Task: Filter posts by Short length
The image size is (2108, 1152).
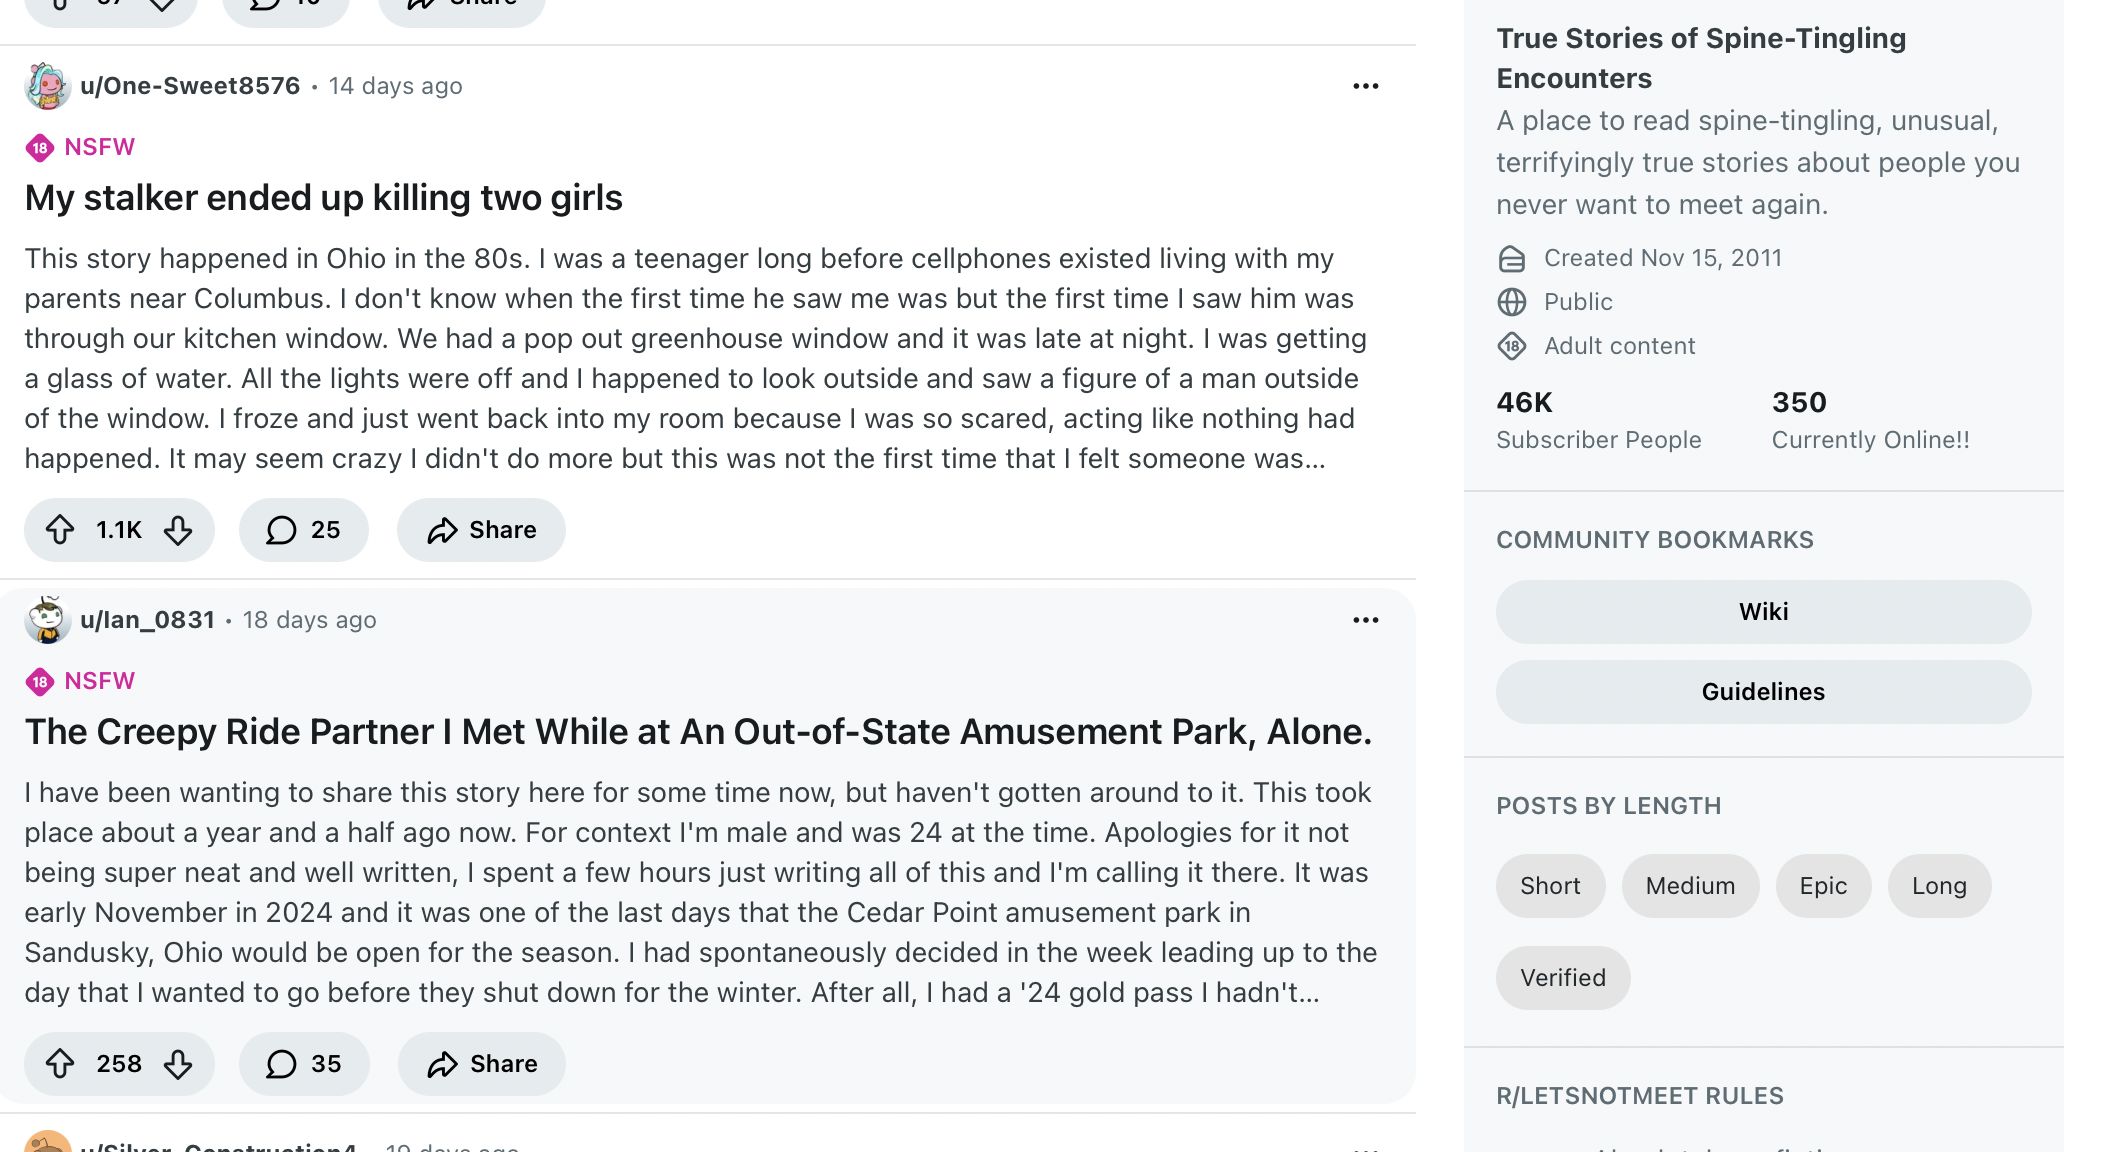Action: (1550, 886)
